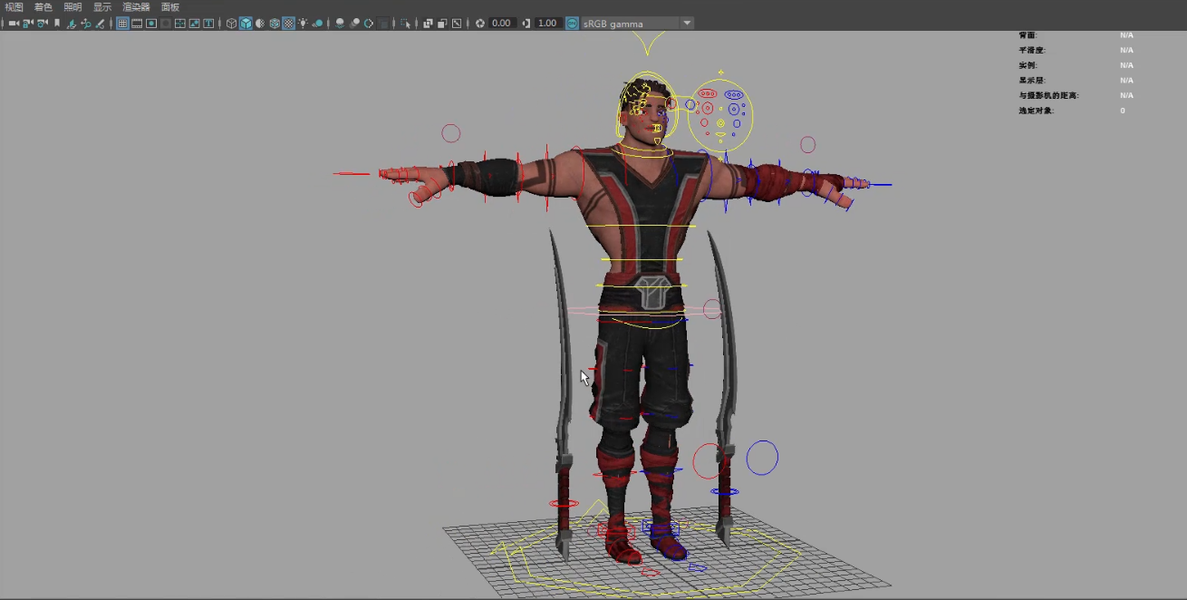The height and width of the screenshot is (600, 1187).
Task: Click the Select Camera icon
Action: [13, 23]
